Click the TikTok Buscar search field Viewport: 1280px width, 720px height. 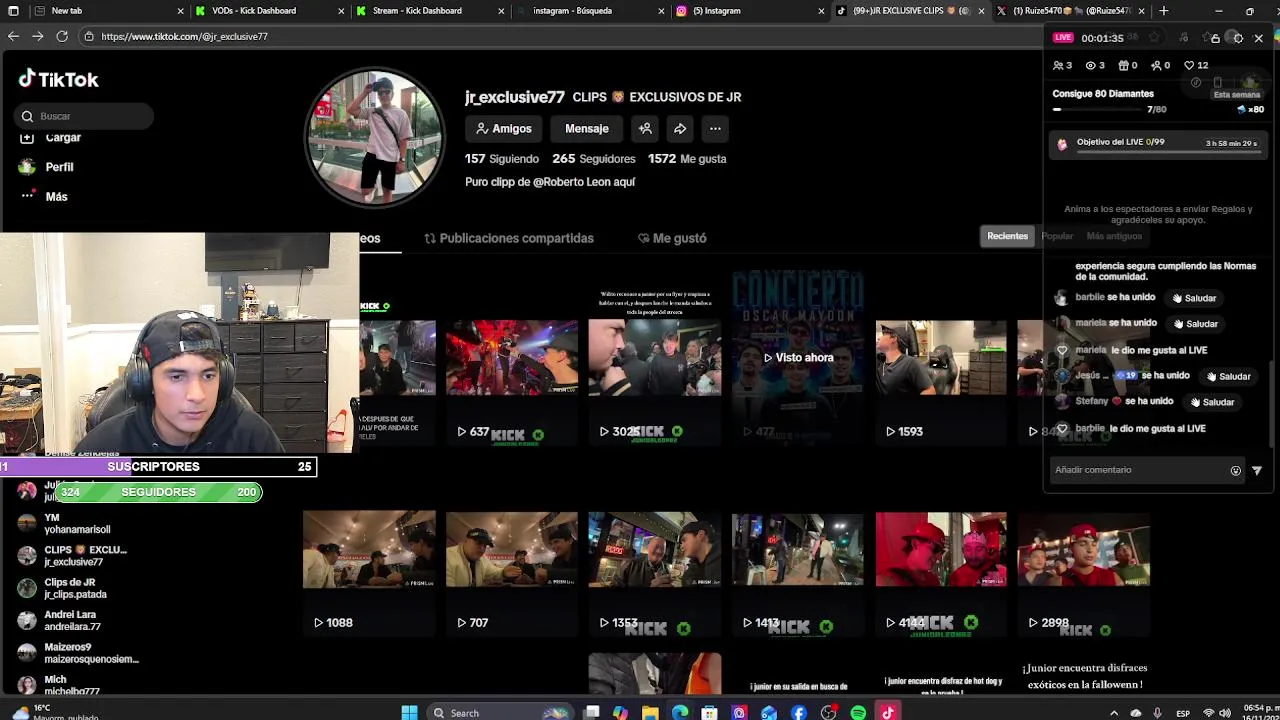tap(86, 116)
